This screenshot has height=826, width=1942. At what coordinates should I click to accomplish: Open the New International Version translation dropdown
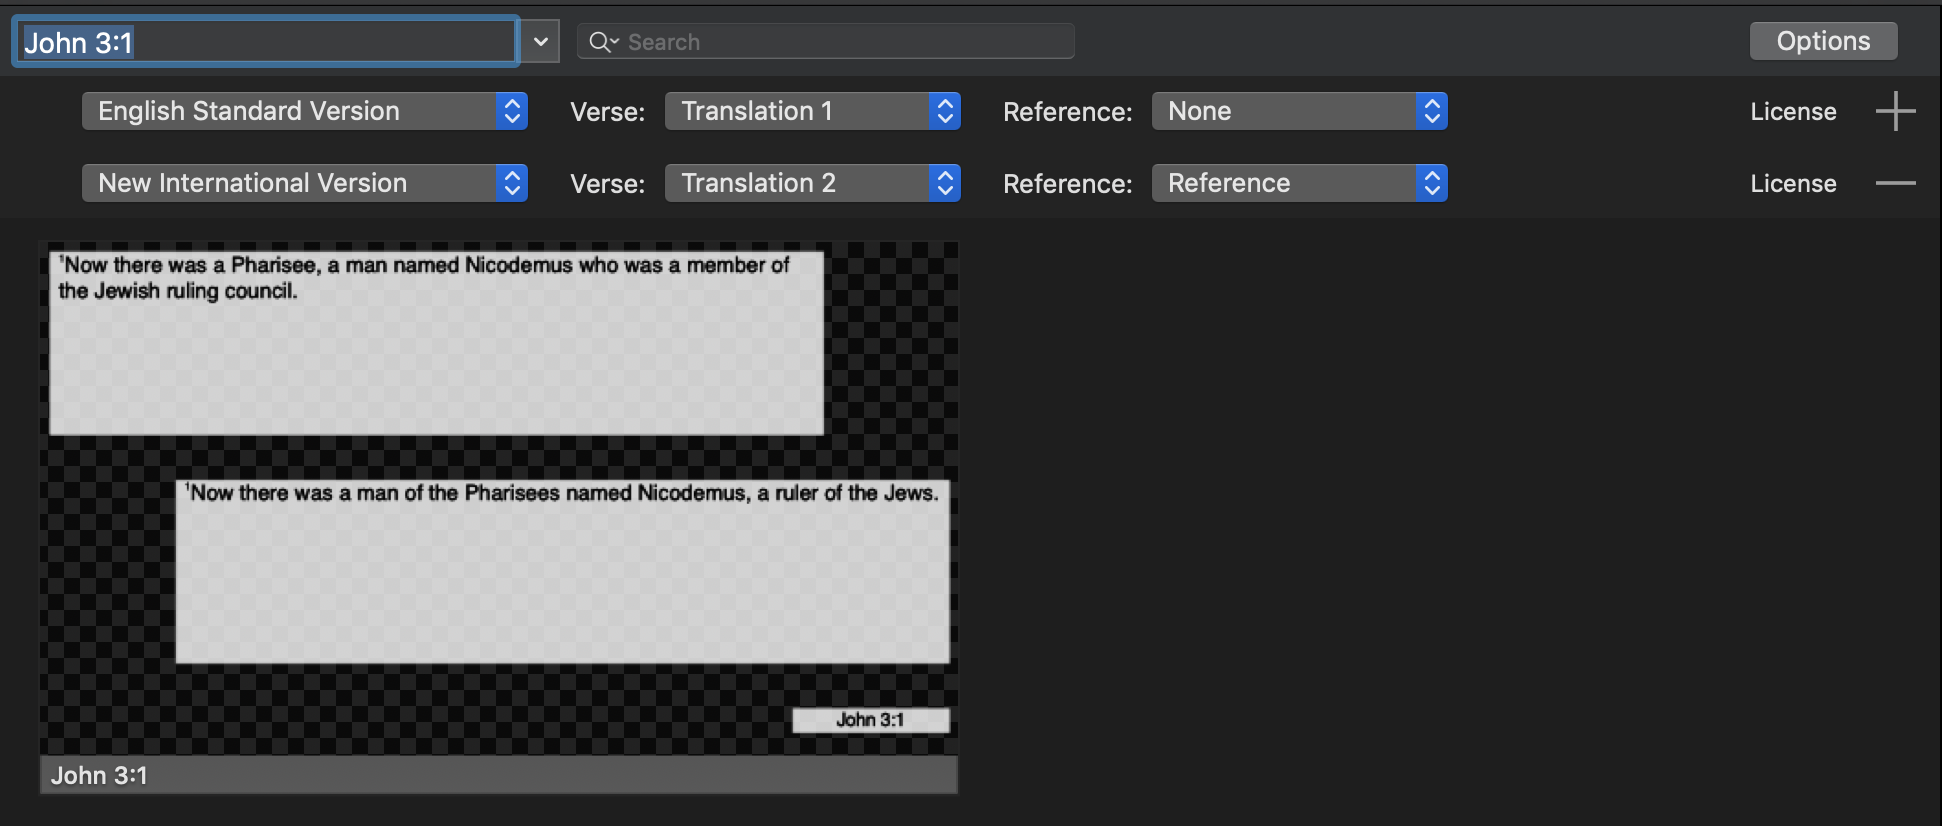pos(305,183)
